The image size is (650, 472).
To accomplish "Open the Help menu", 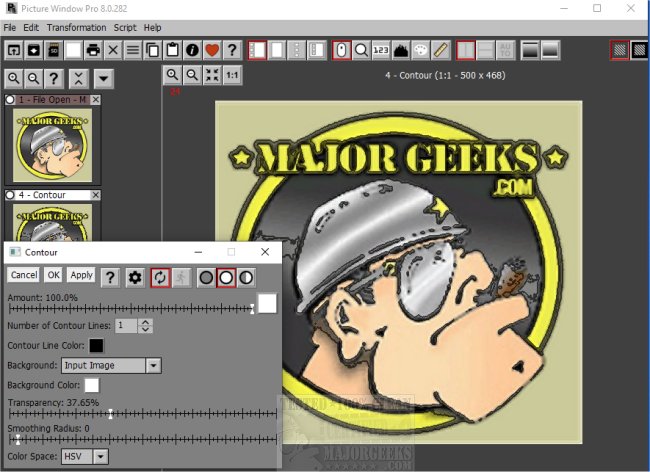I will (x=153, y=28).
